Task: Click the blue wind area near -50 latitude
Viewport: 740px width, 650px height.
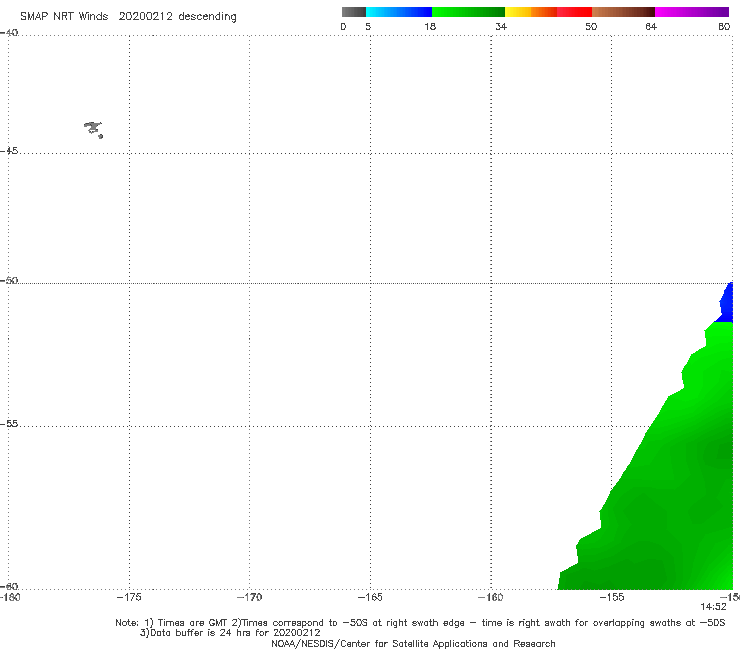Action: [x=726, y=304]
